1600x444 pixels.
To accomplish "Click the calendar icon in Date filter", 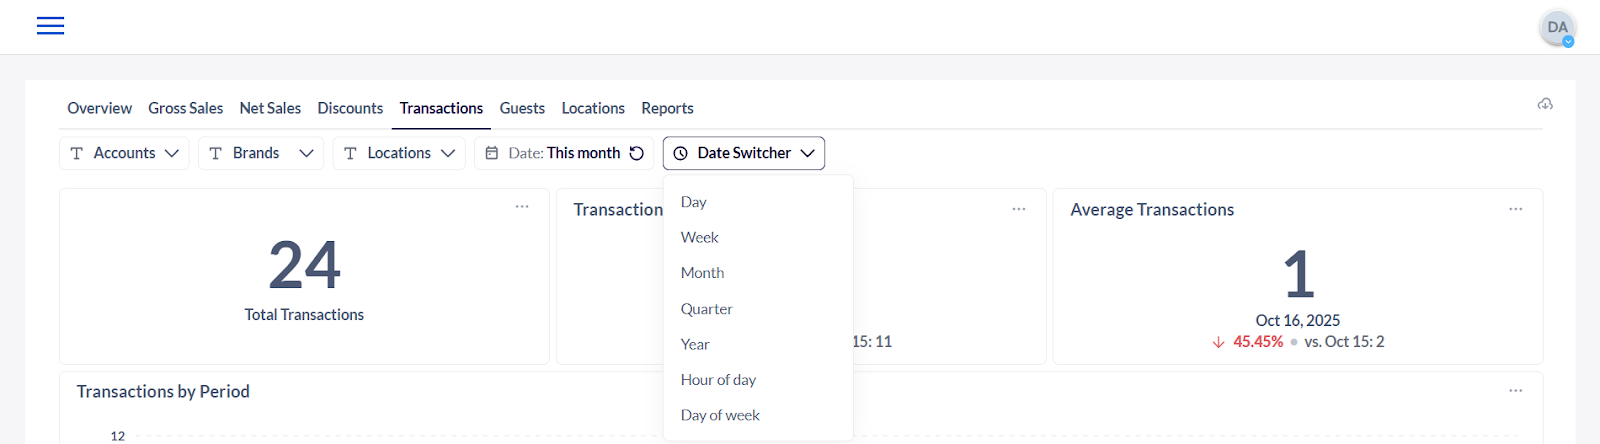I will click(492, 153).
